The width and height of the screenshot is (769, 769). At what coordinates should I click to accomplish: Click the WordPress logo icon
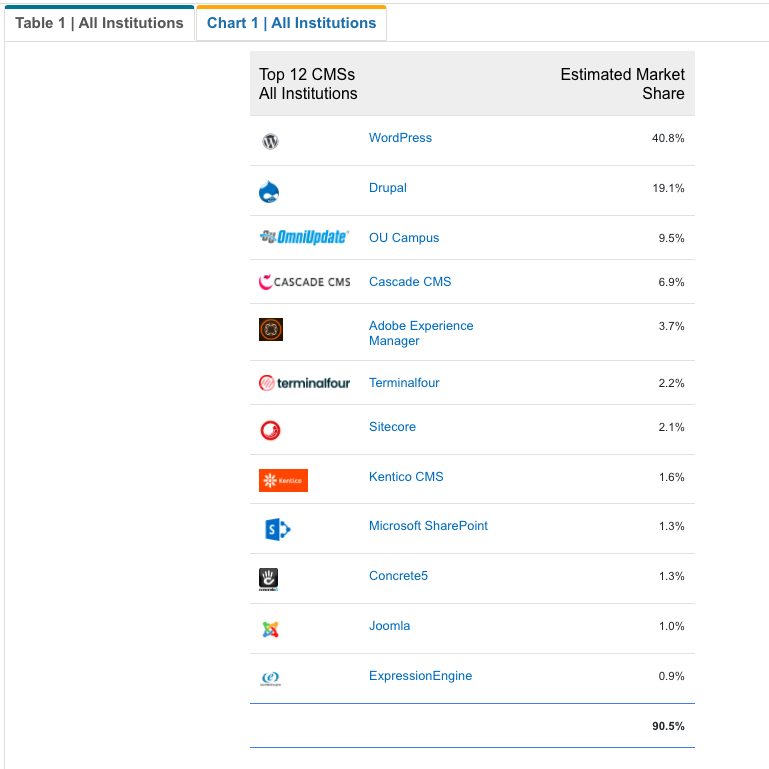coord(270,141)
